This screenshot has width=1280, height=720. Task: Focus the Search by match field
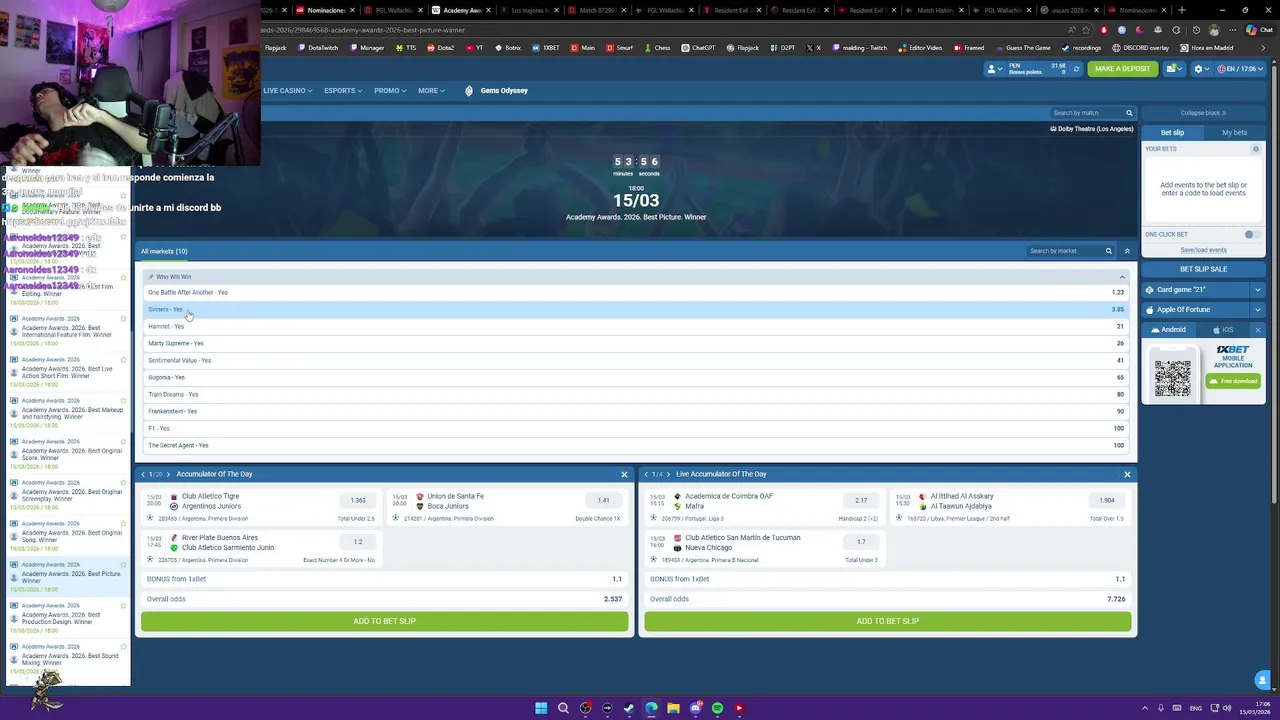point(1085,113)
